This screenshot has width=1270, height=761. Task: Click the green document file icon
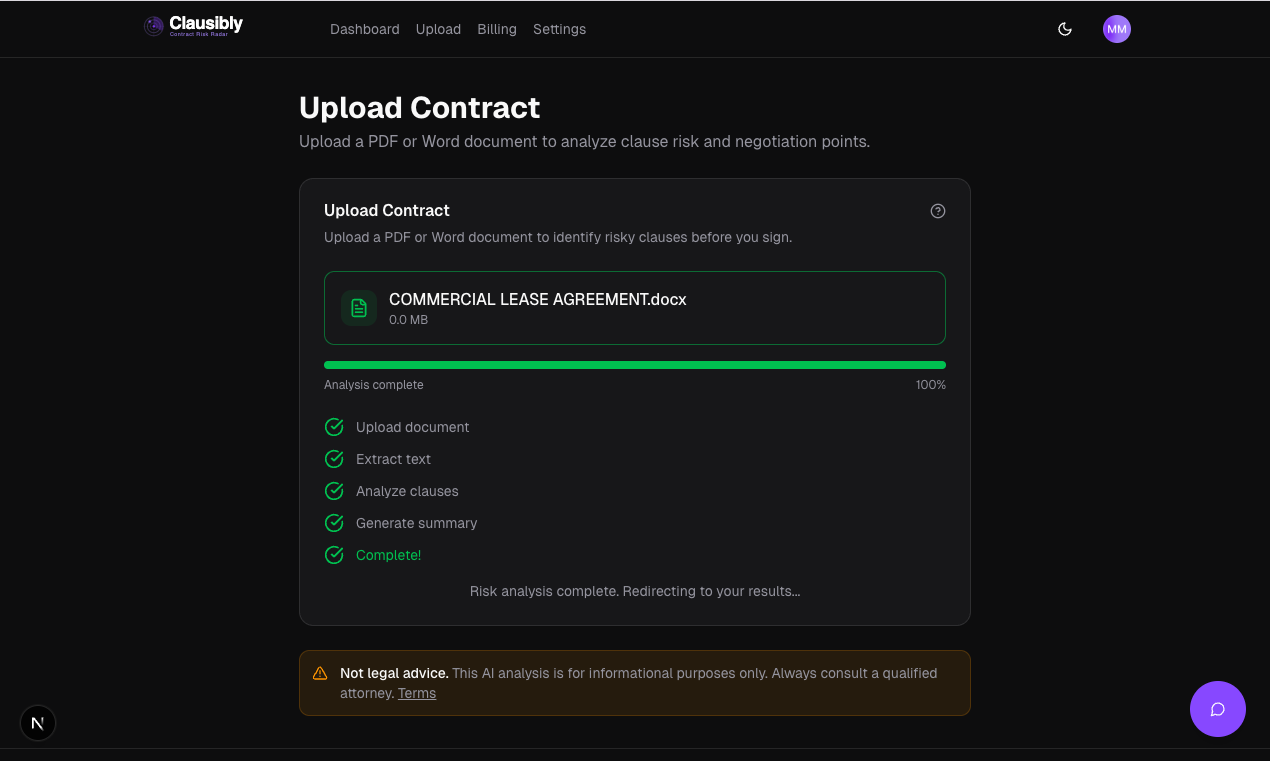(359, 308)
